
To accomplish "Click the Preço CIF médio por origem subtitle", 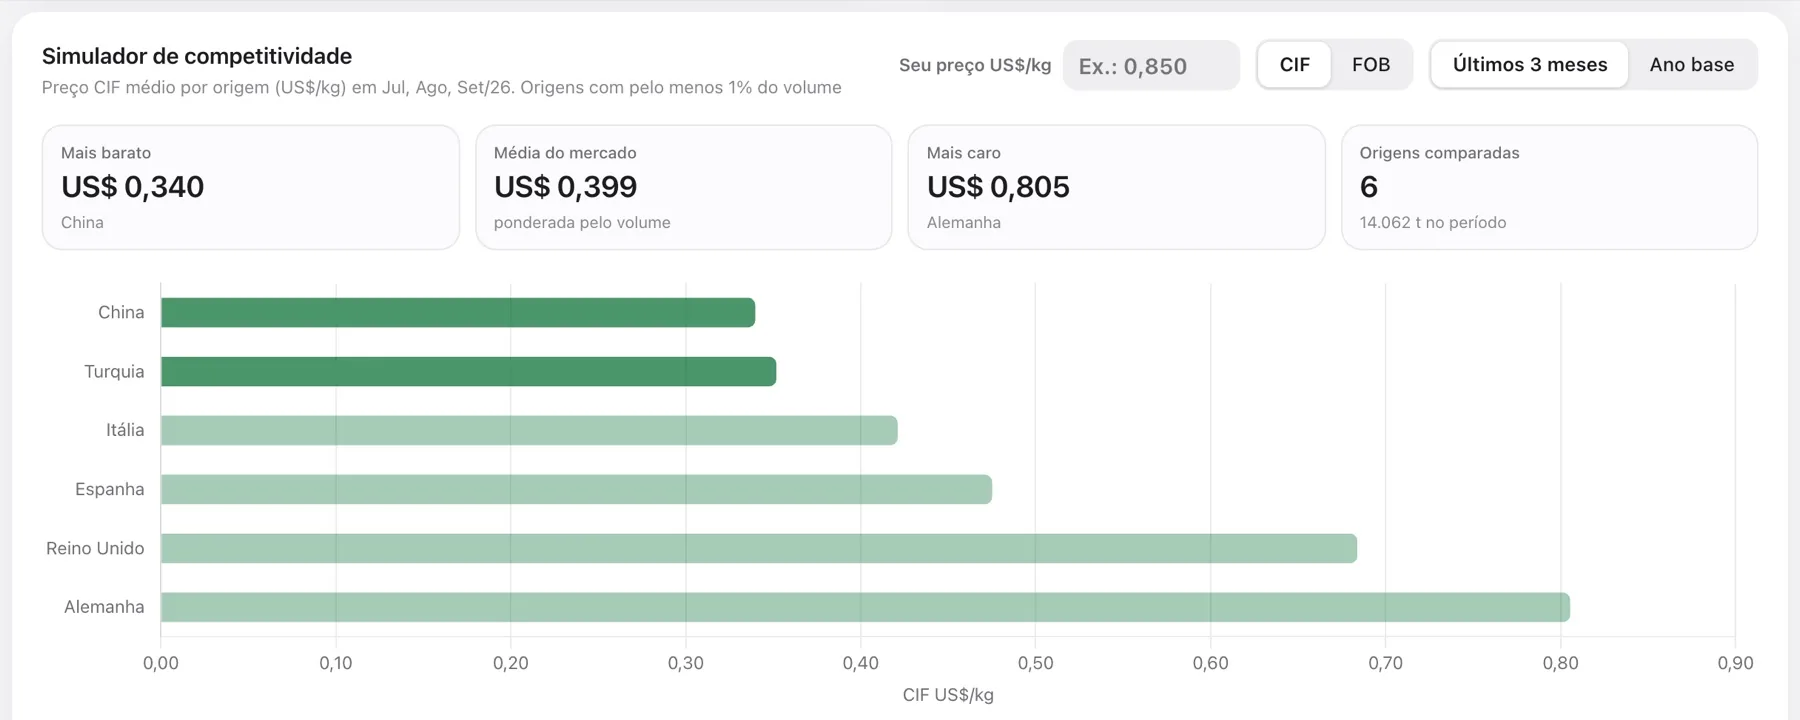I will (442, 88).
